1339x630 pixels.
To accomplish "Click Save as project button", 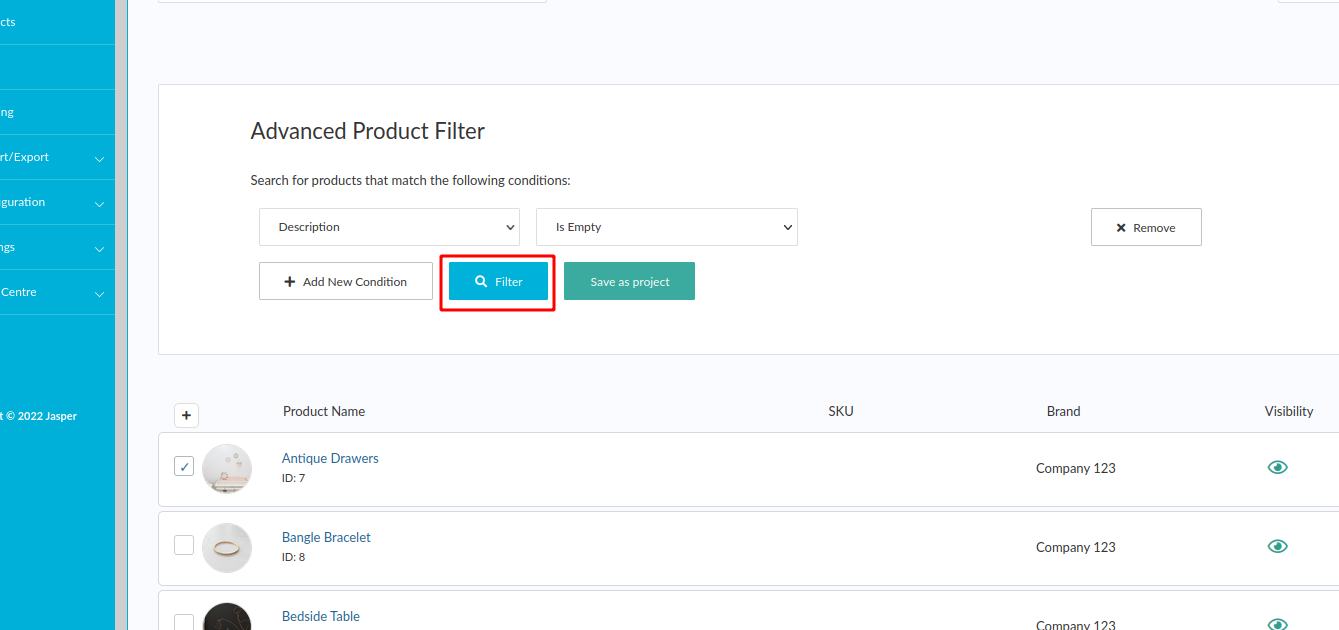I will 629,282.
